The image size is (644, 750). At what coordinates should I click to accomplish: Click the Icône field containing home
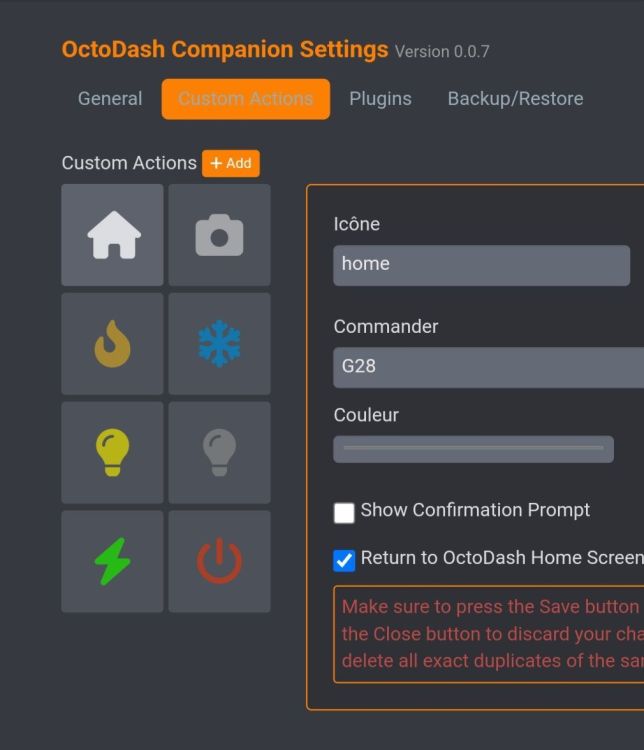pos(481,265)
